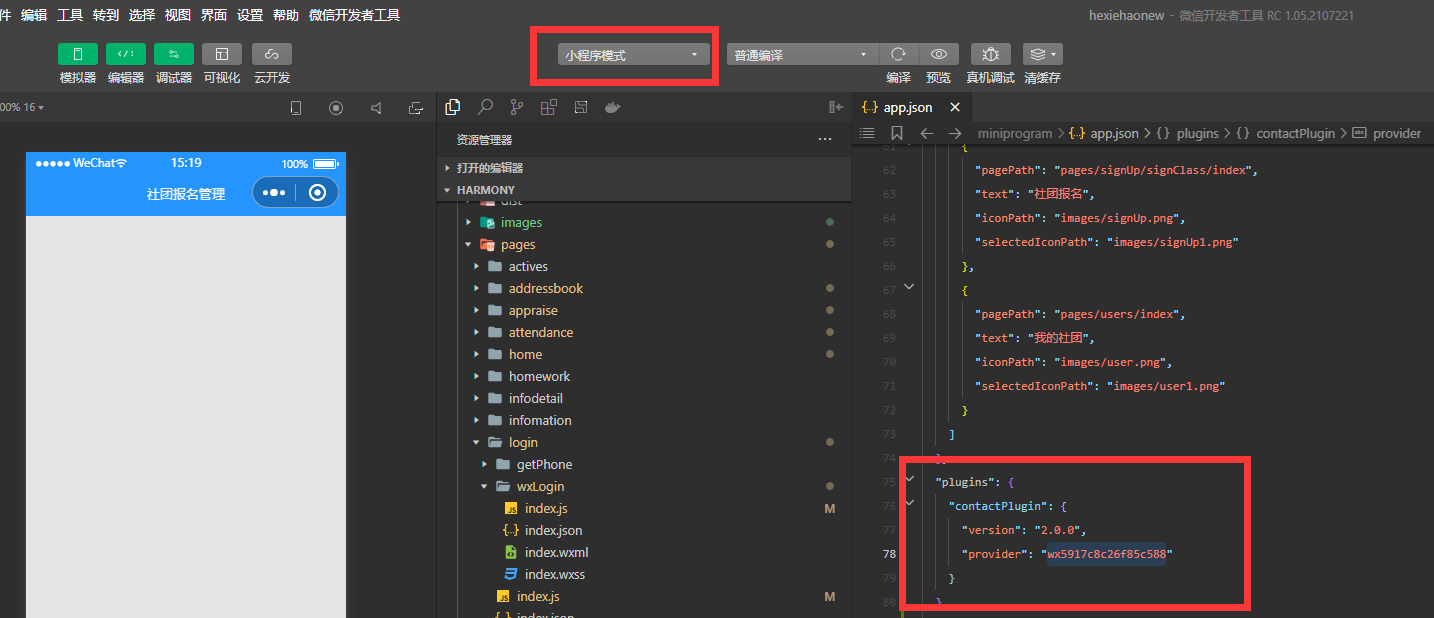The image size is (1434, 618).
Task: Open the View menu (视图)
Action: point(178,15)
